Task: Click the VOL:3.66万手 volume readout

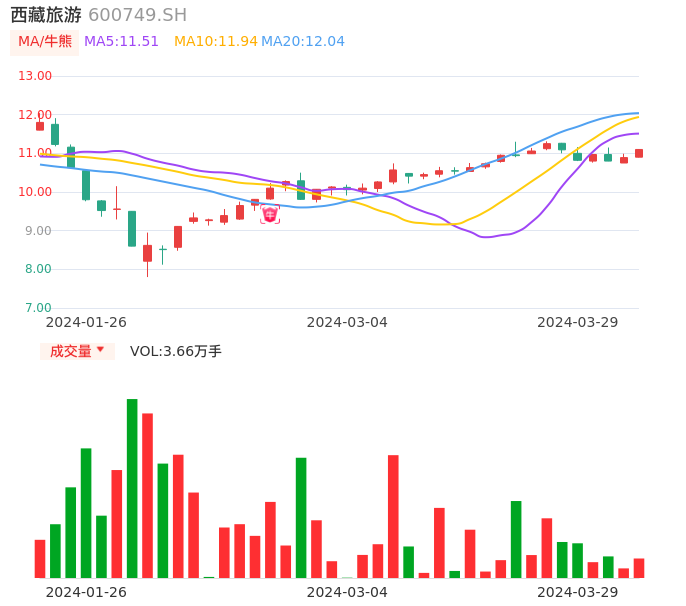Action: click(176, 351)
